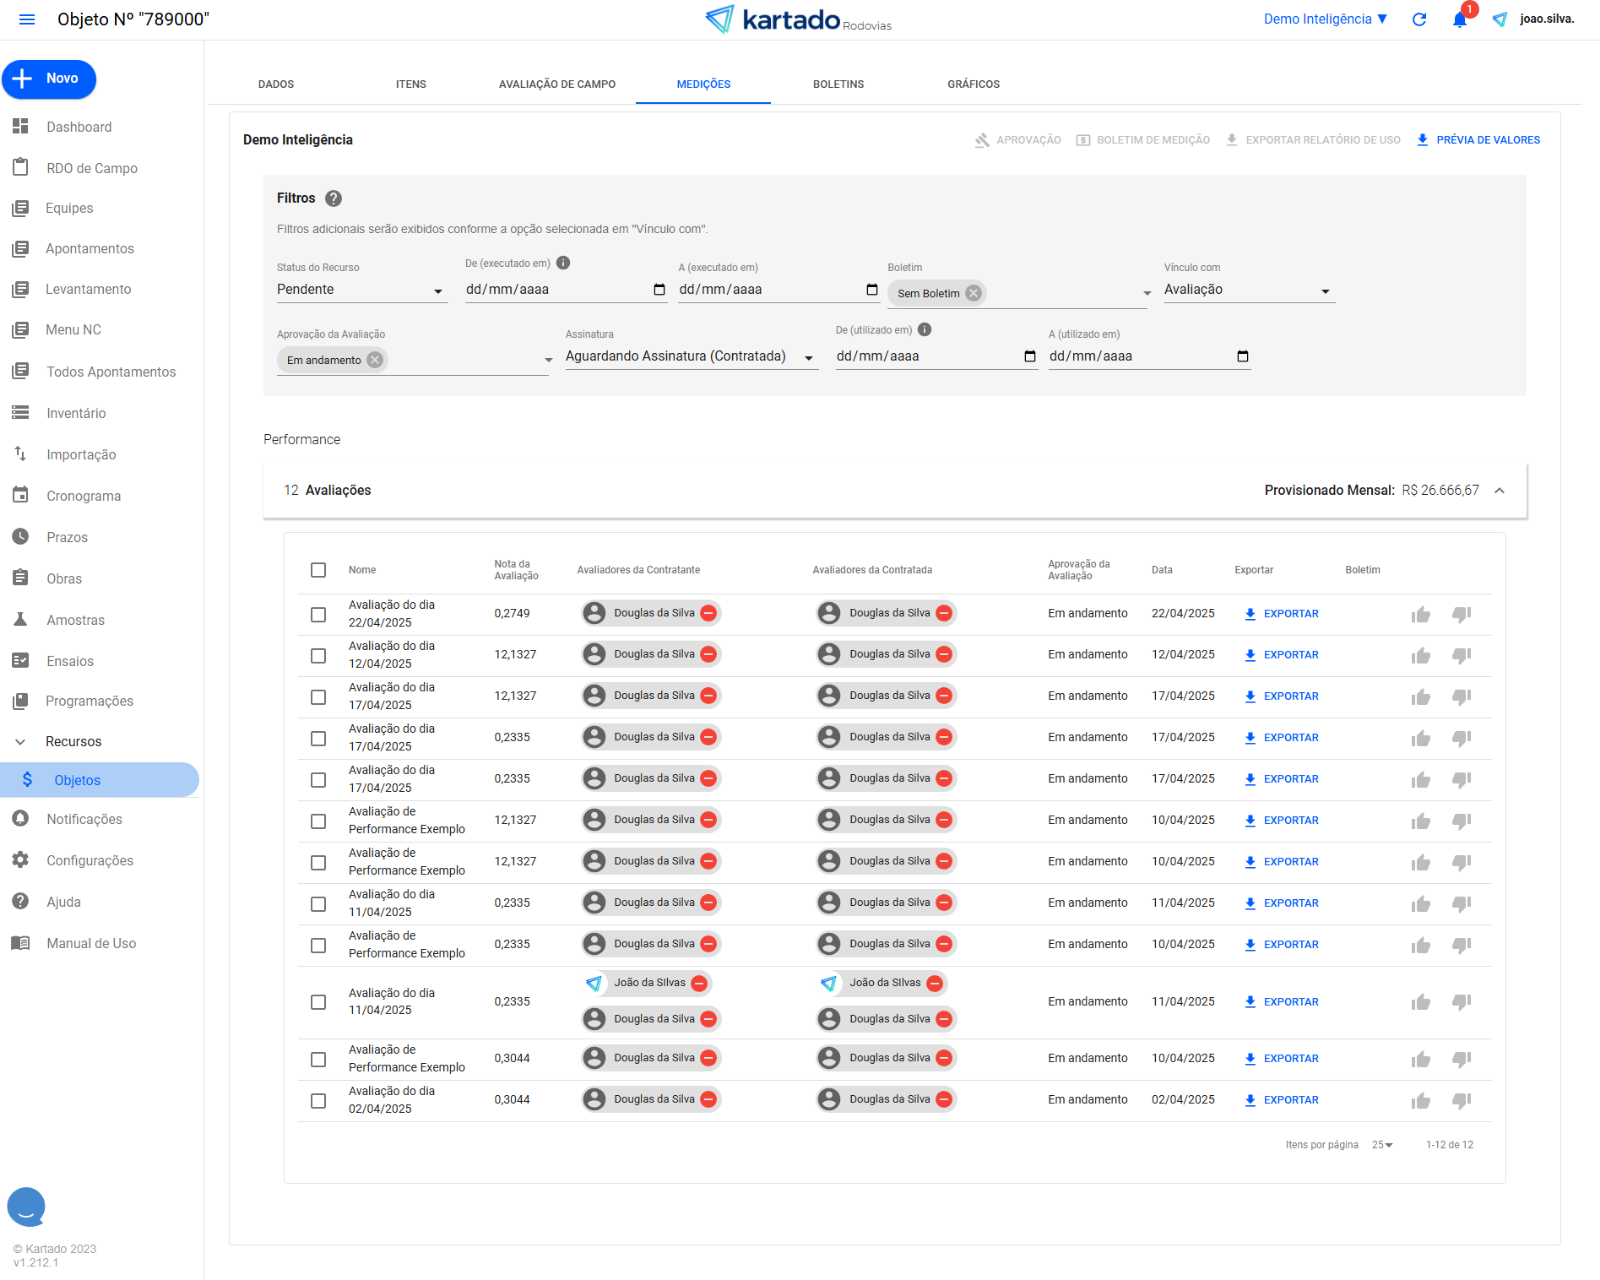
Task: Remove João da Silvas from Avaliadores da Contratante
Action: click(x=700, y=984)
